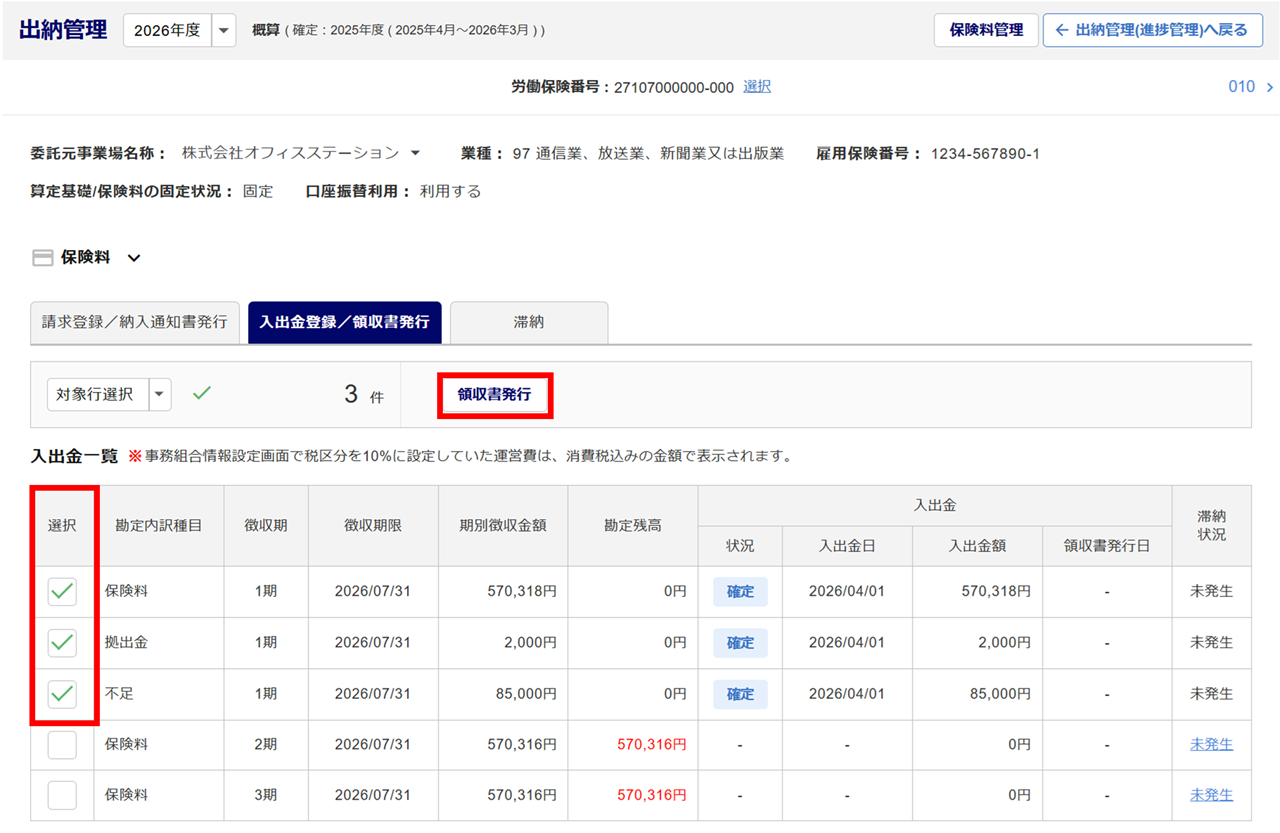Select the 入出金登録／領収書発行 tab

pos(345,323)
